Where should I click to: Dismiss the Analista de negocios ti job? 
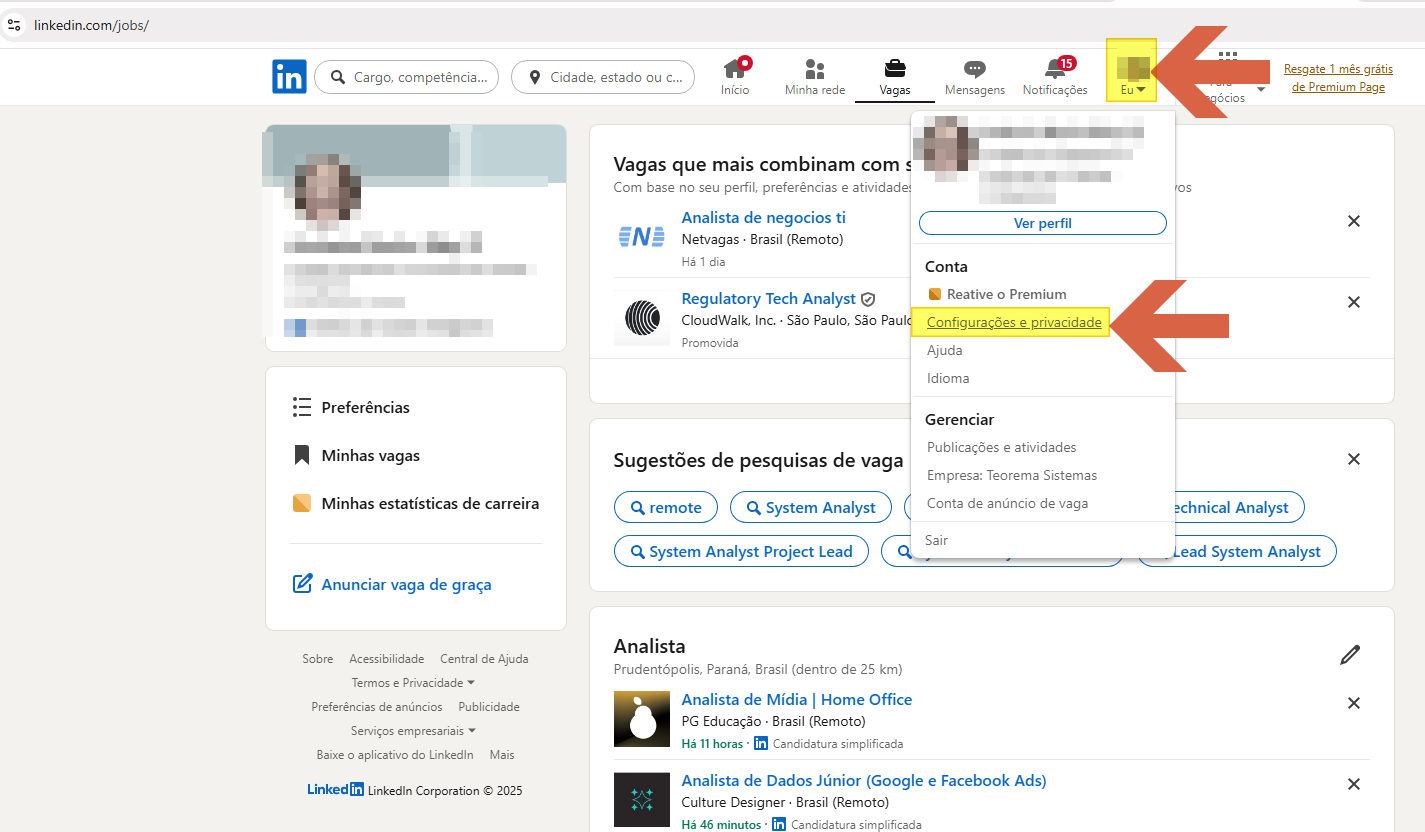point(1354,221)
